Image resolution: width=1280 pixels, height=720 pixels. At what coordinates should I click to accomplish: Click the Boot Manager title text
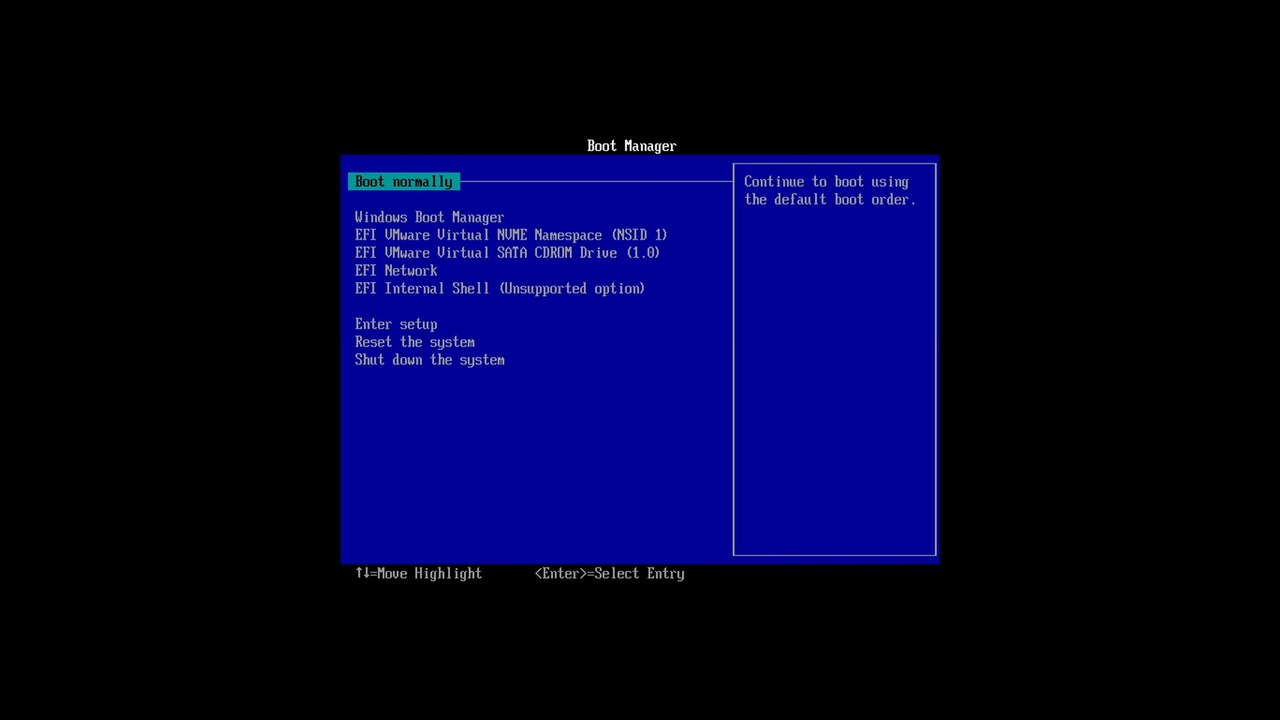pos(632,146)
